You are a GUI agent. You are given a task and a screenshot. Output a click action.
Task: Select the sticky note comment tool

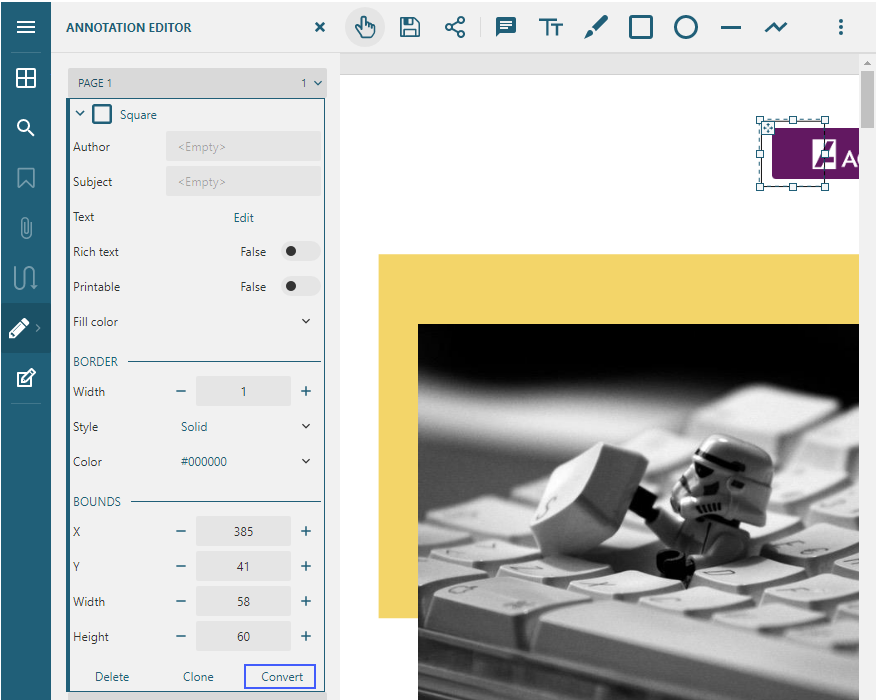coord(506,27)
